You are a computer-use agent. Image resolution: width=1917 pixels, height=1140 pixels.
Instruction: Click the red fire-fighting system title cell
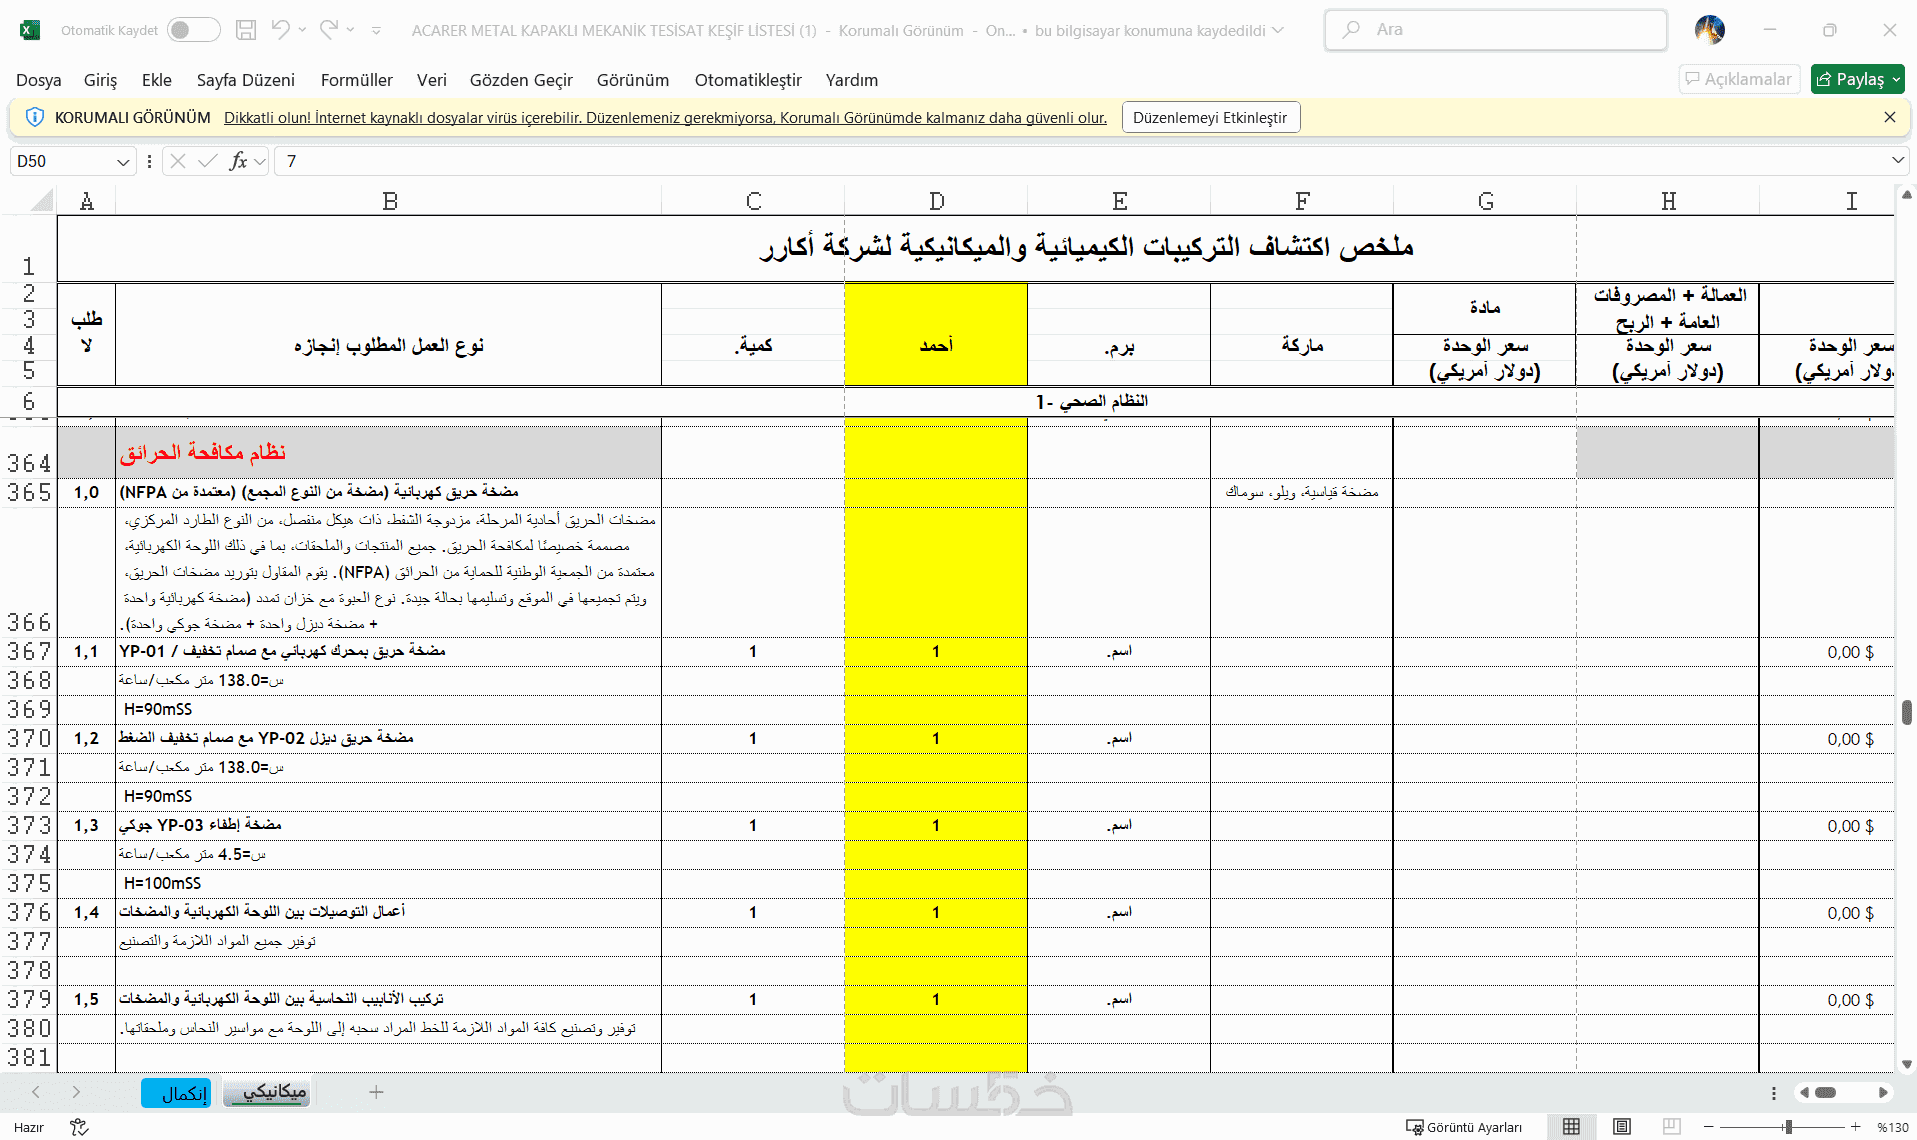(x=389, y=453)
